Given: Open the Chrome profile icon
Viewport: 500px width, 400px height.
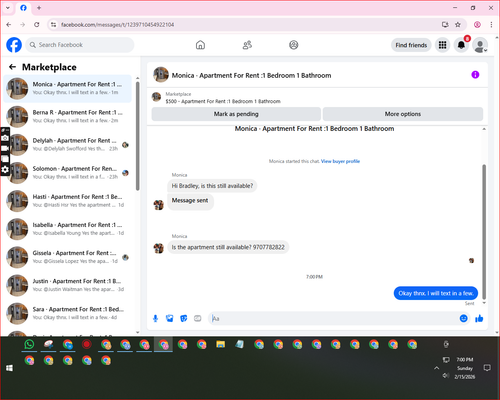Looking at the screenshot, I should [x=477, y=25].
